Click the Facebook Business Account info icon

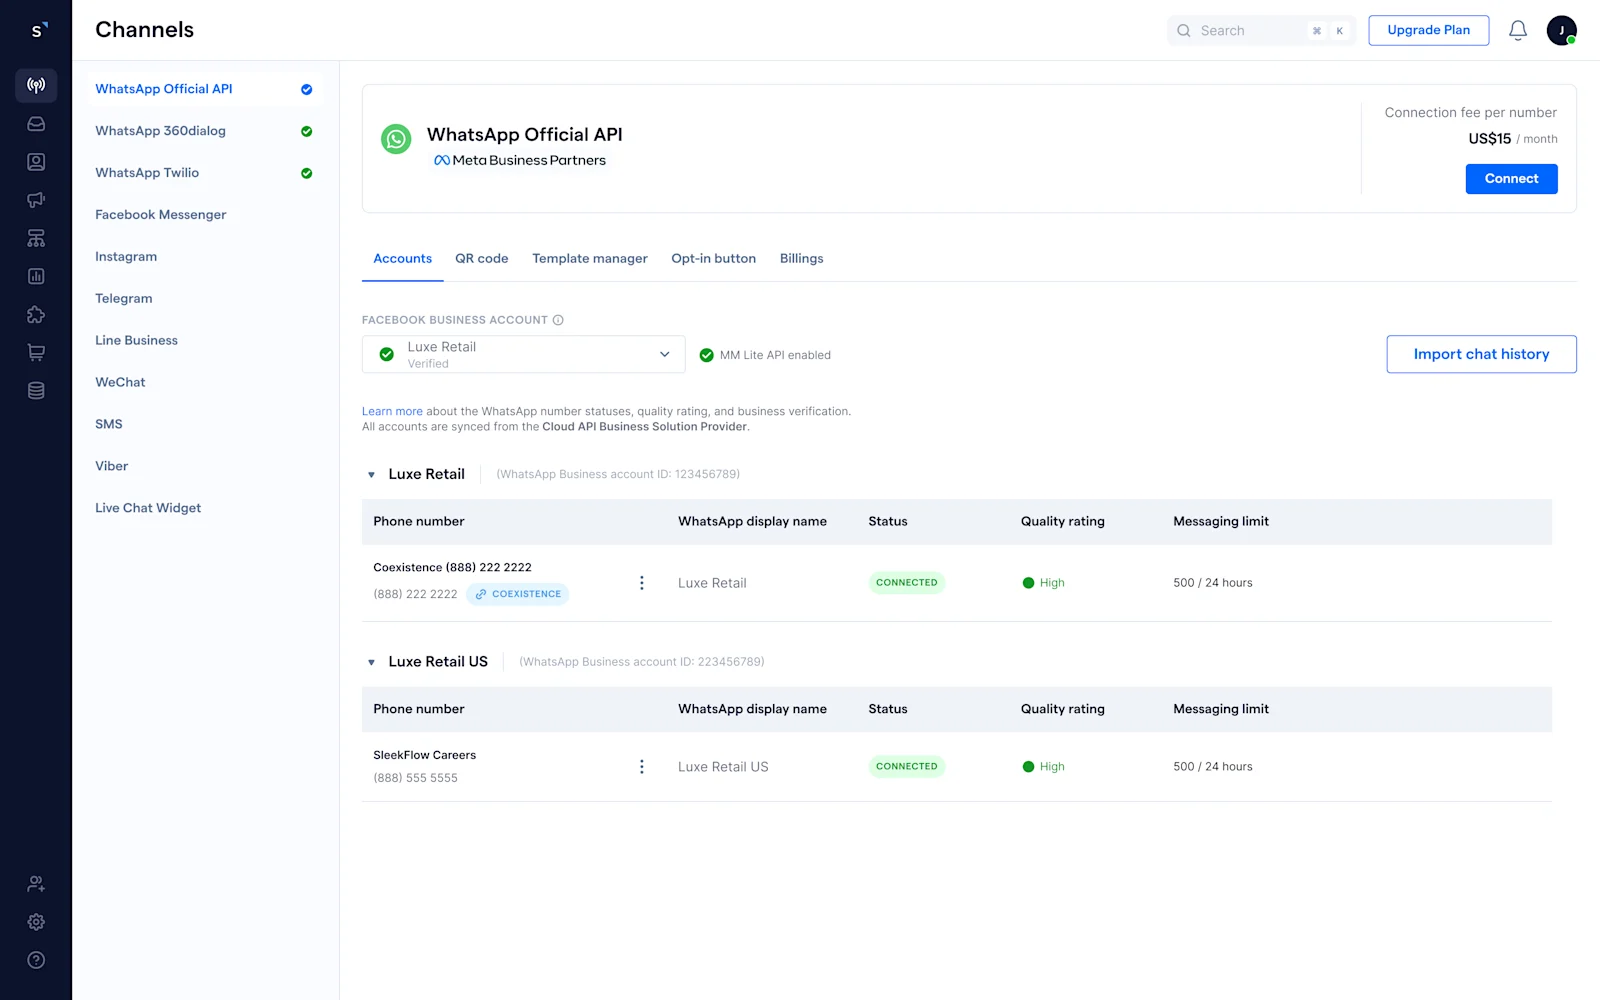pyautogui.click(x=558, y=320)
